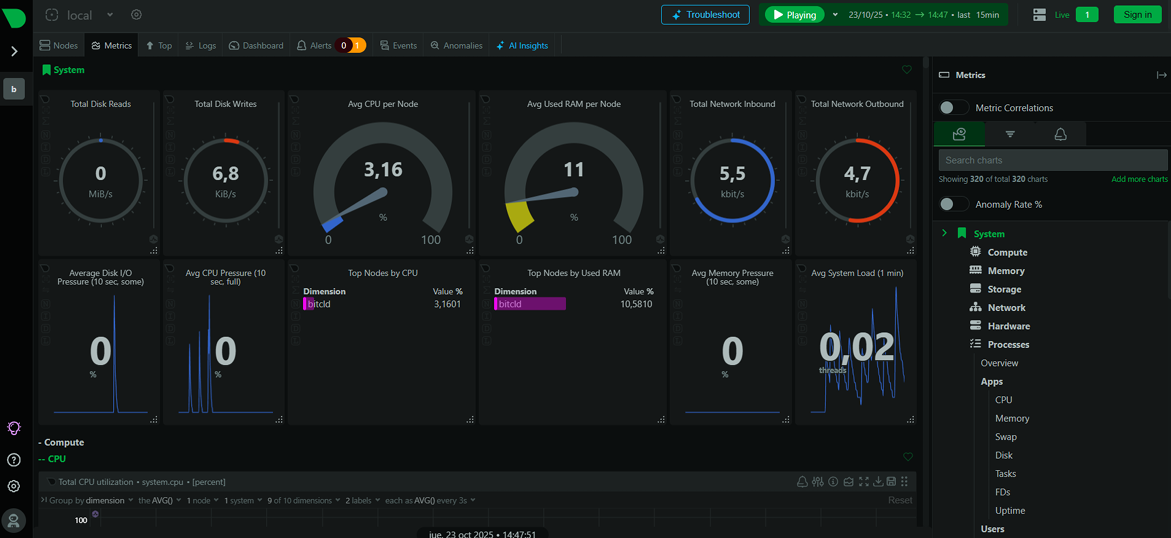Screen dimensions: 1171x538
Task: Switch to the Logs tab
Action: (200, 46)
